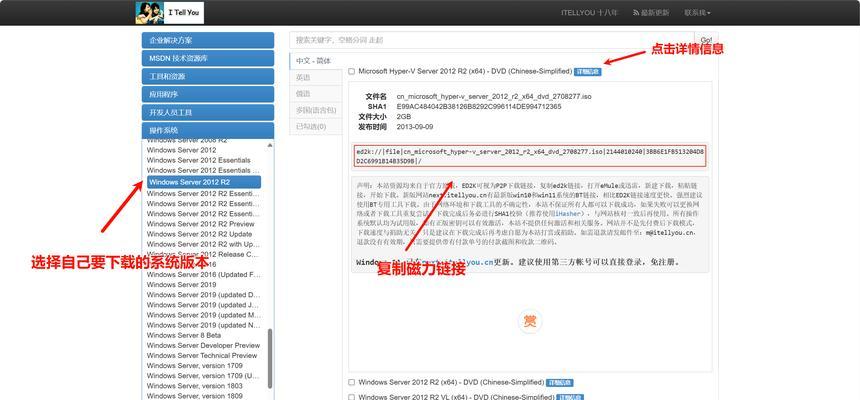The height and width of the screenshot is (400, 860).
Task: Click the I Tell You logo image
Action: (169, 13)
